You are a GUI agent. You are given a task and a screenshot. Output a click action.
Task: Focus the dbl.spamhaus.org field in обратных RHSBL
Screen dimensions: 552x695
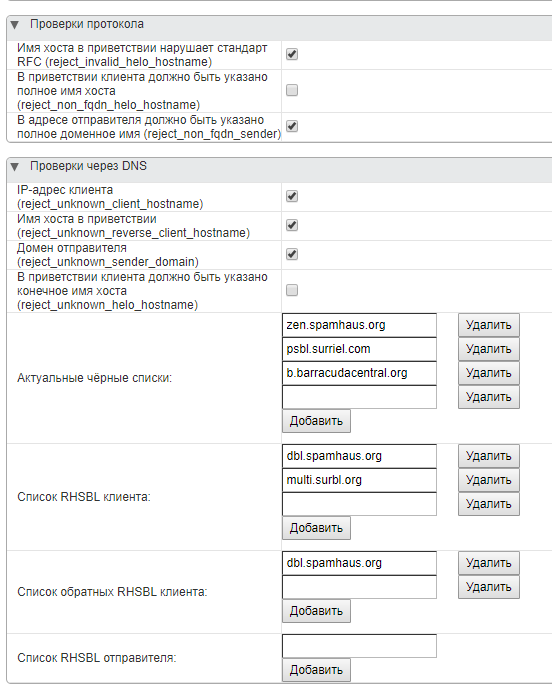(x=359, y=563)
